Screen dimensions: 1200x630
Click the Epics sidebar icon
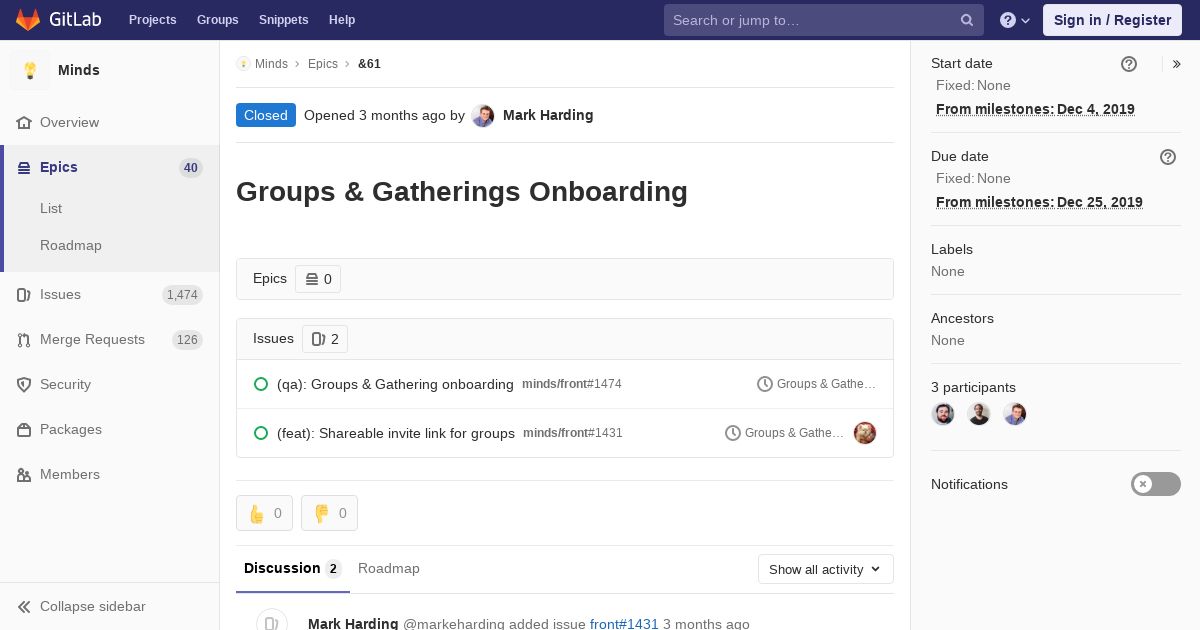24,167
